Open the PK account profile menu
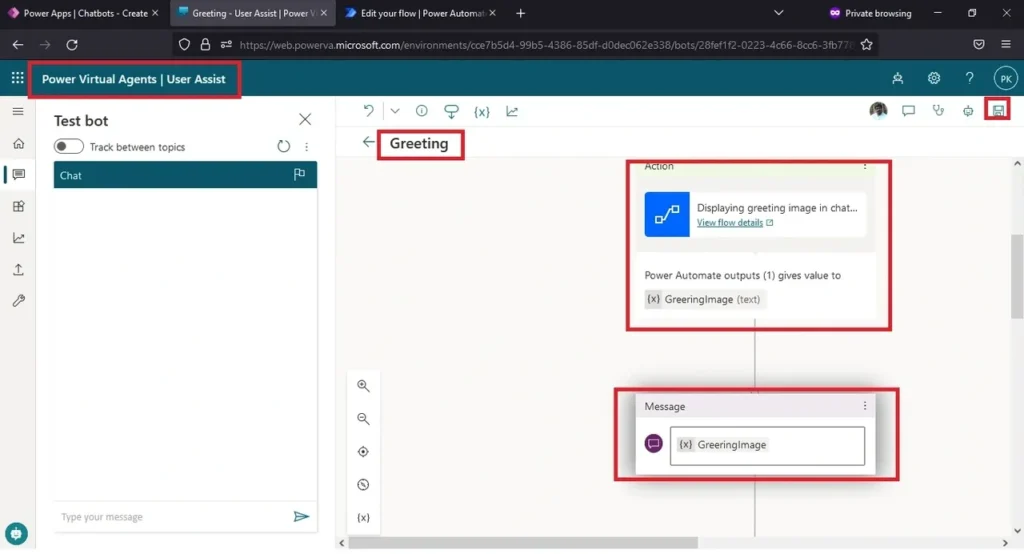The width and height of the screenshot is (1024, 554). (1006, 78)
